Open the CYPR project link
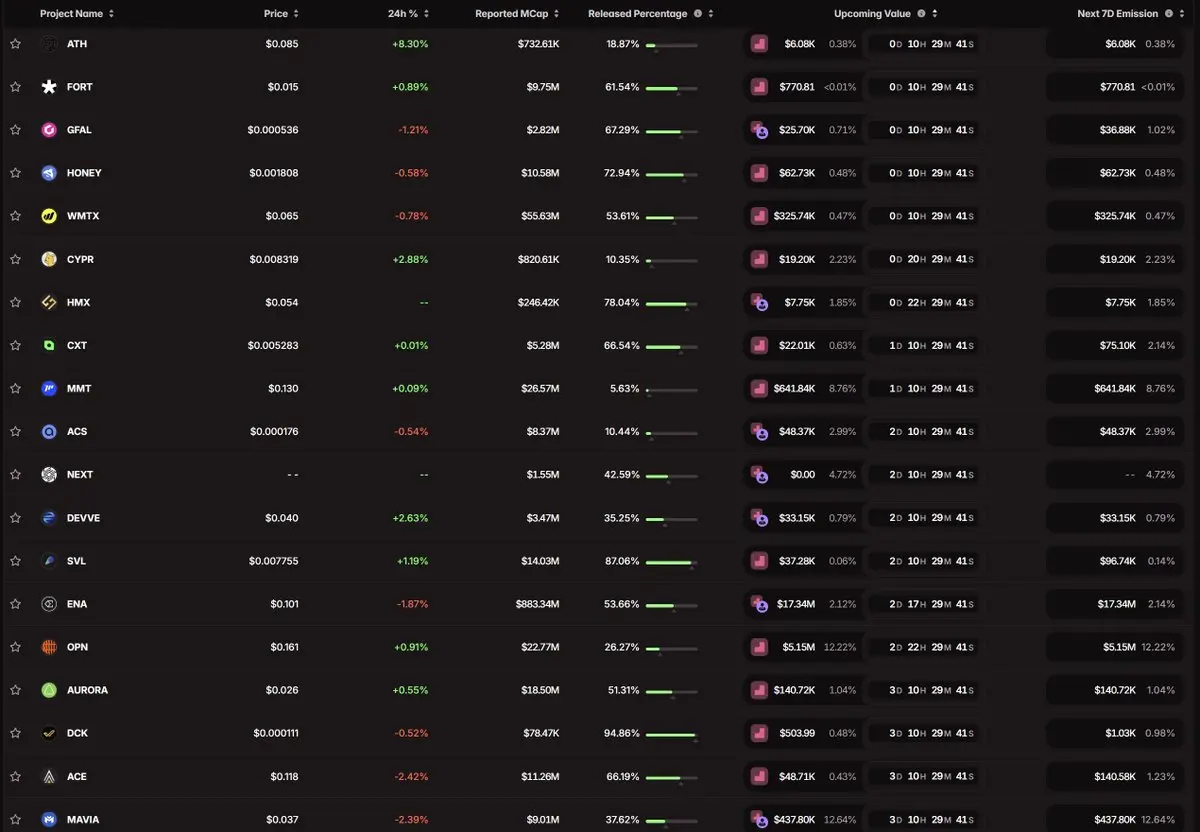 coord(80,259)
